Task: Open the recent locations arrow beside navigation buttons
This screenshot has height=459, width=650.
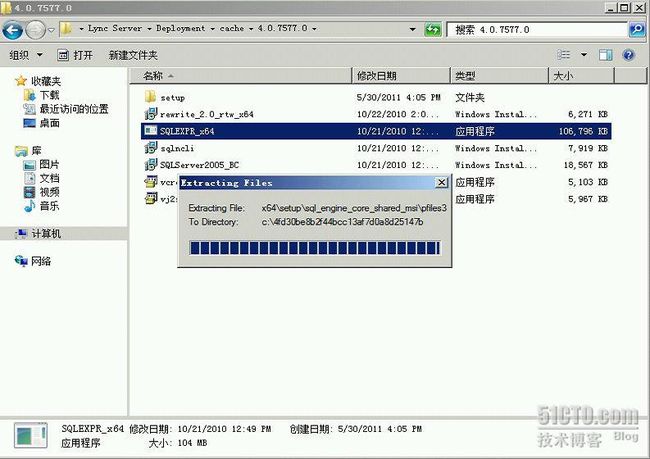Action: pos(51,30)
